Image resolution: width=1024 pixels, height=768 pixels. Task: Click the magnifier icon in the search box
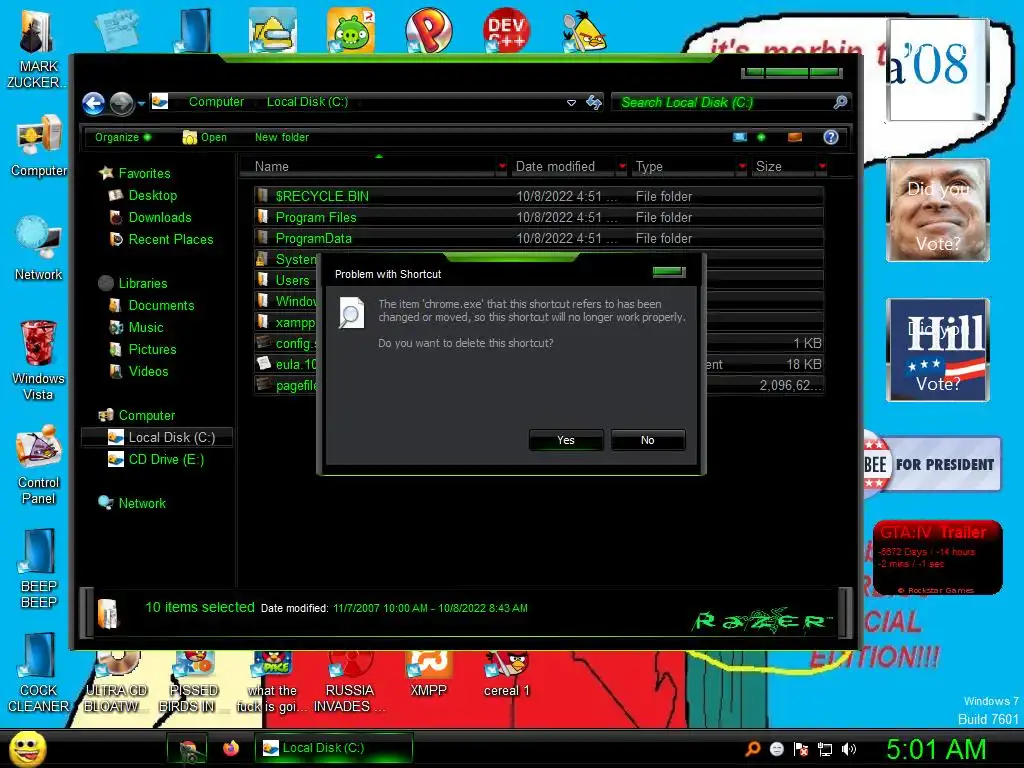click(840, 102)
